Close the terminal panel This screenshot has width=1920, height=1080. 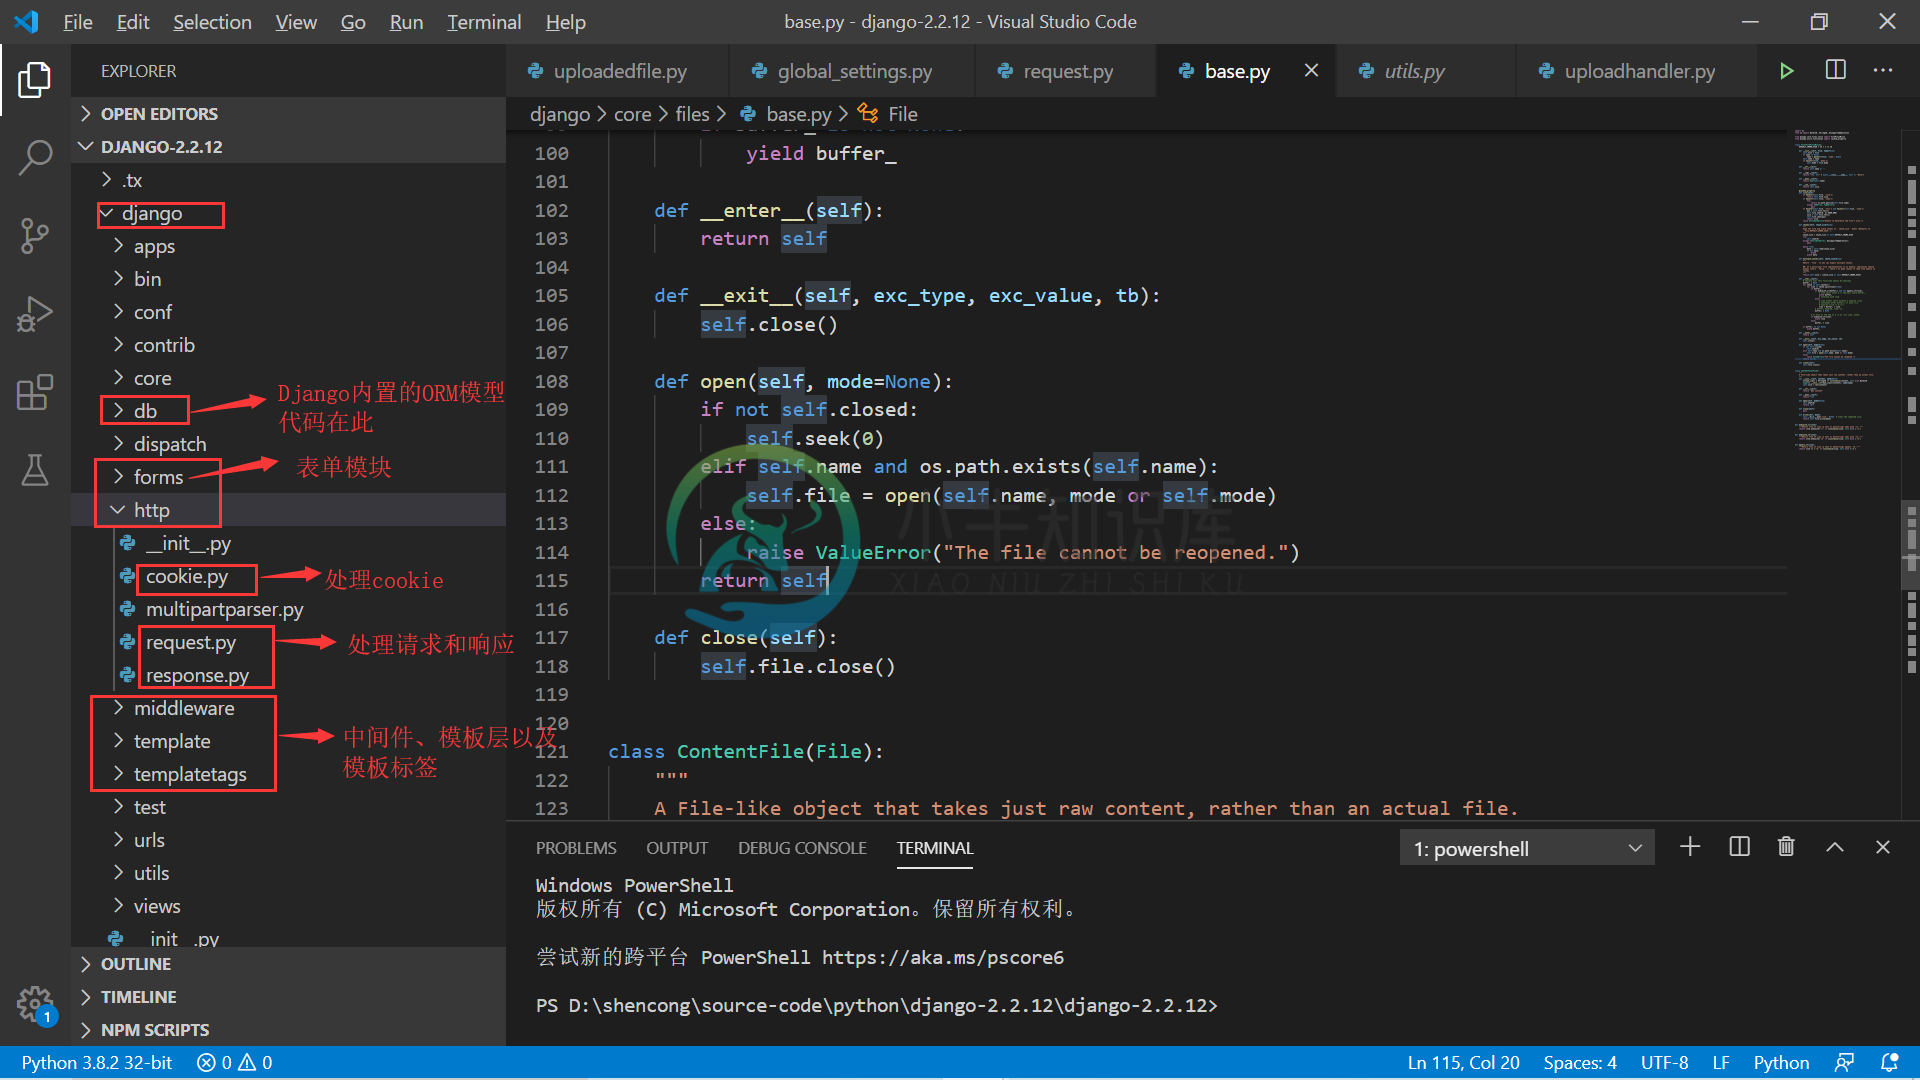1883,847
